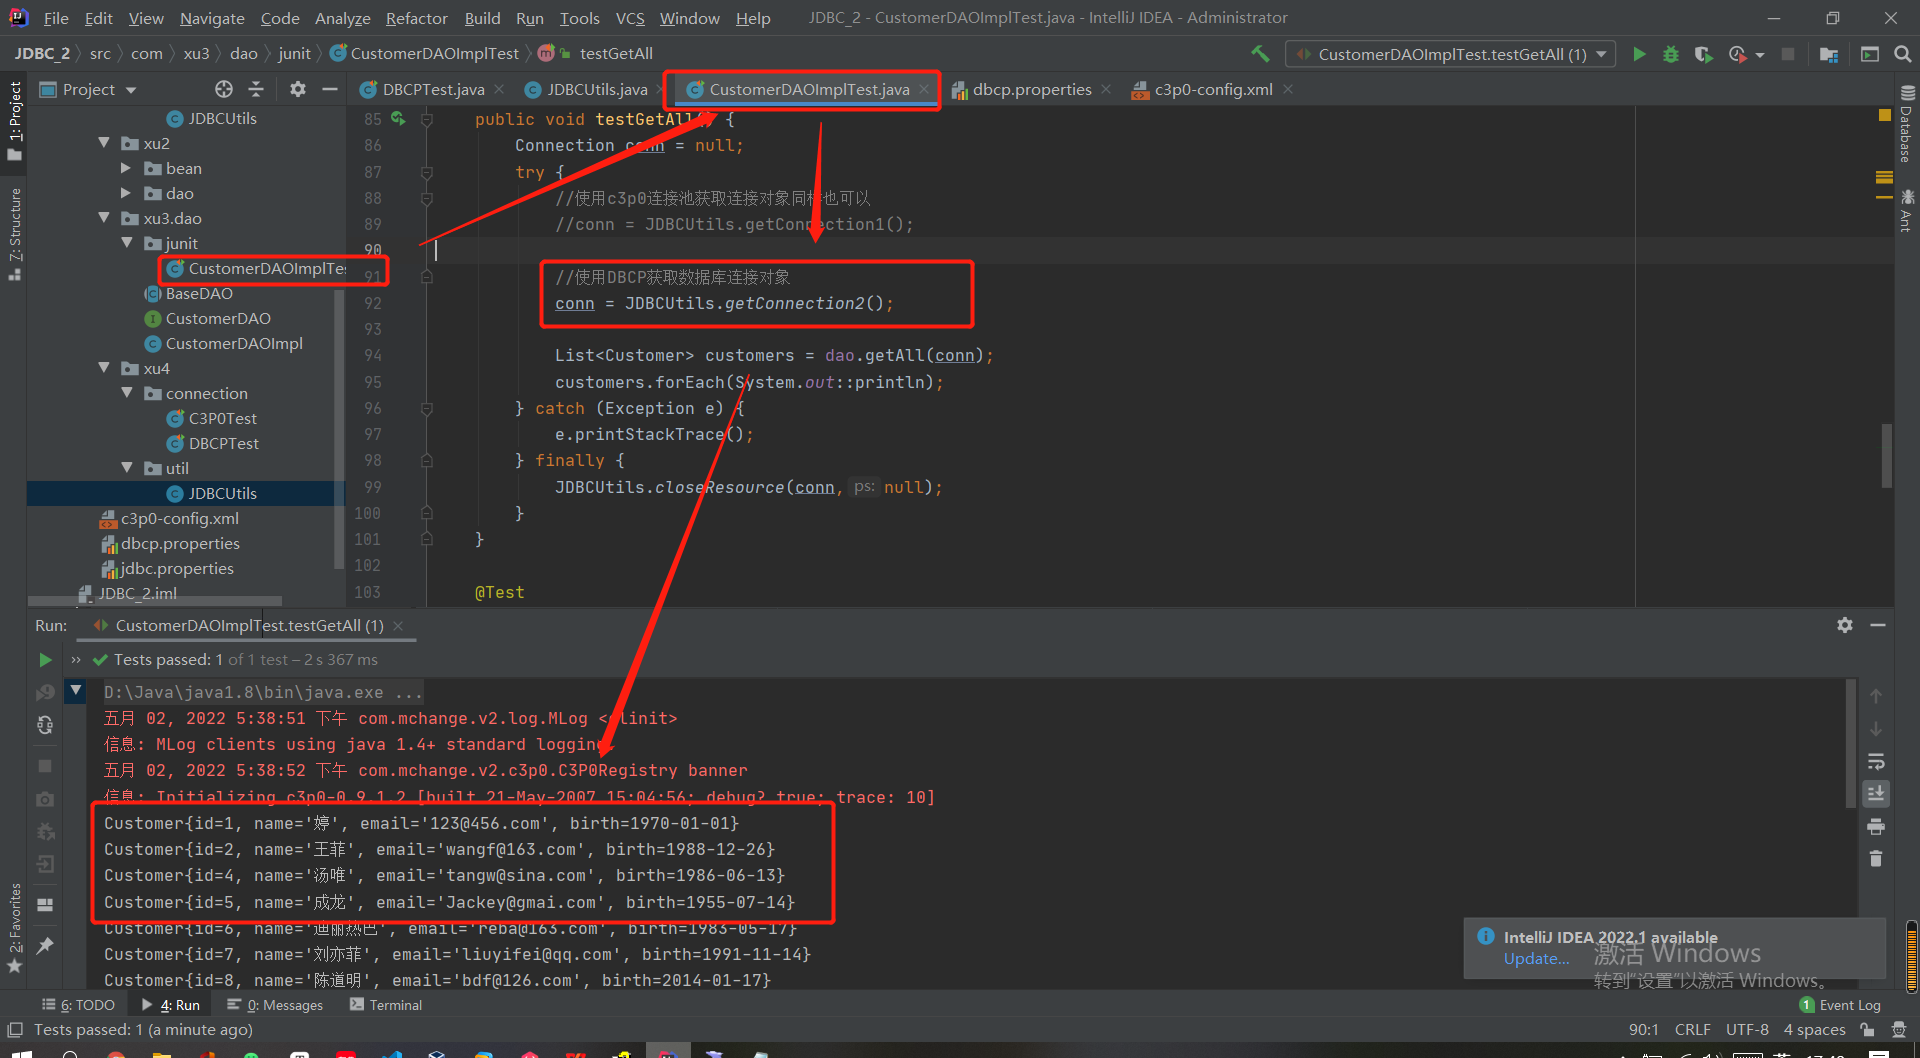Open Search Everywhere magnifier icon
Viewport: 1920px width, 1058px height.
(x=1903, y=54)
